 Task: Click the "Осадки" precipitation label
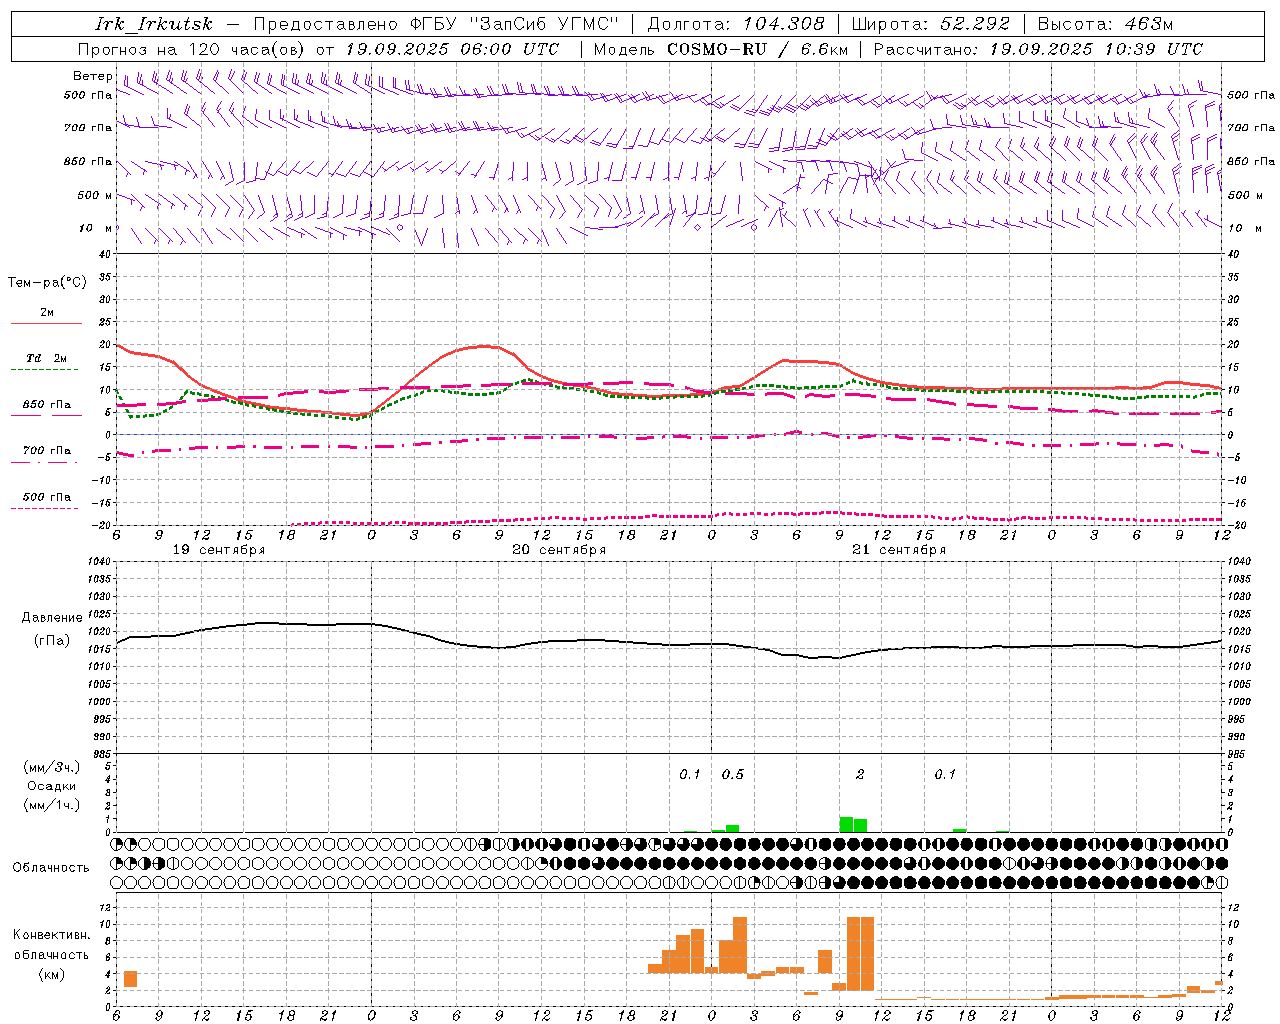[x=52, y=786]
